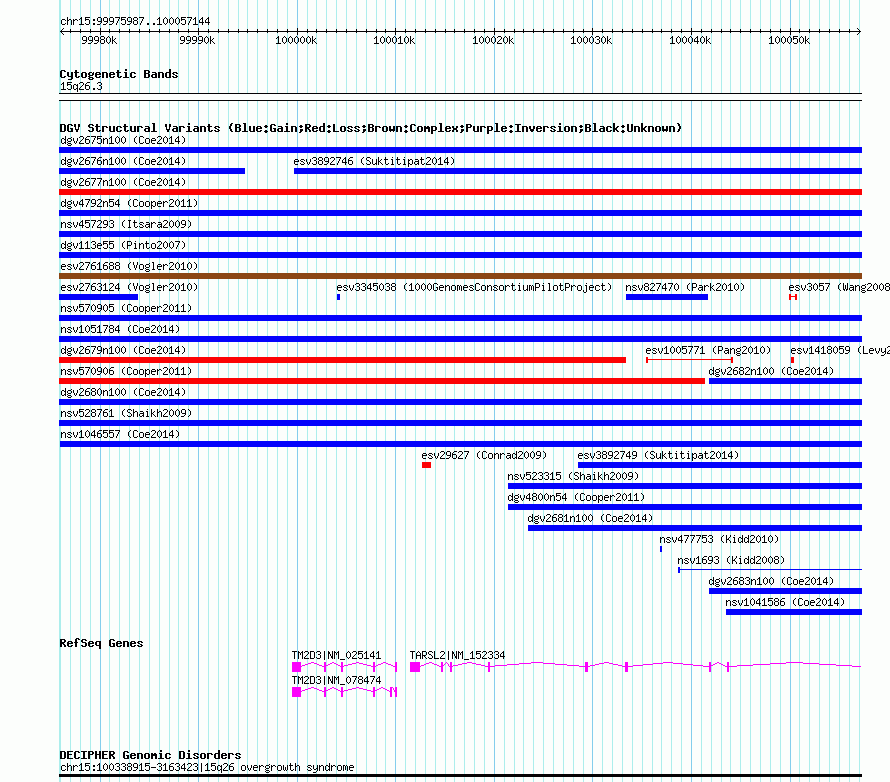Click the DECIPHER Genomic Disorders track title
Viewport: 890px width, 782px height.
point(150,755)
